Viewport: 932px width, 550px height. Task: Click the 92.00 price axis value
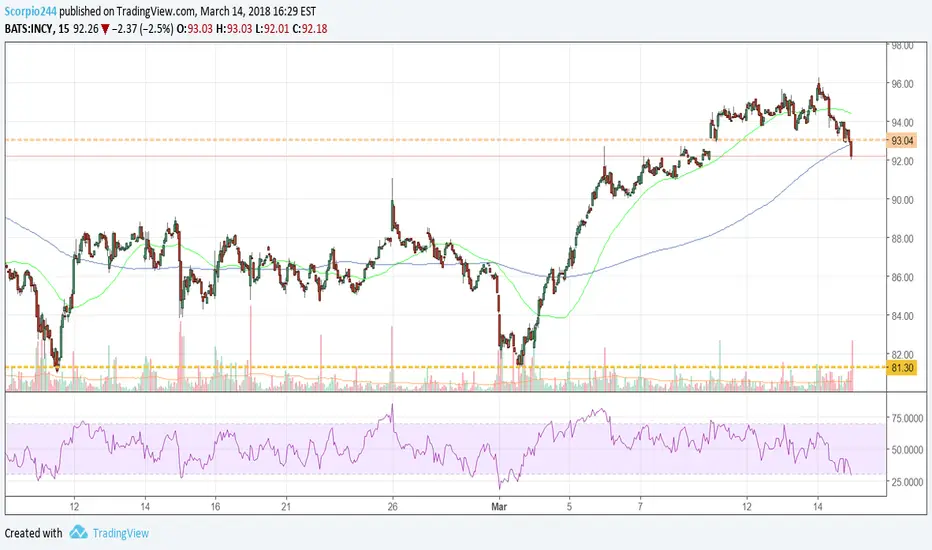click(x=902, y=161)
